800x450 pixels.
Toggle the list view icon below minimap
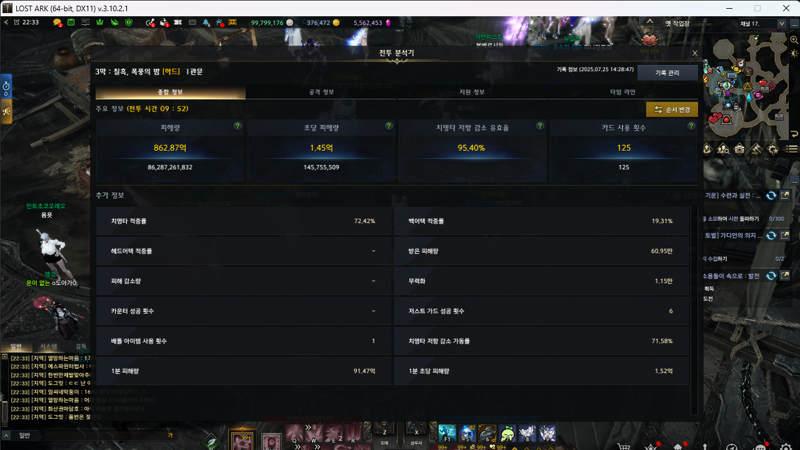(791, 149)
